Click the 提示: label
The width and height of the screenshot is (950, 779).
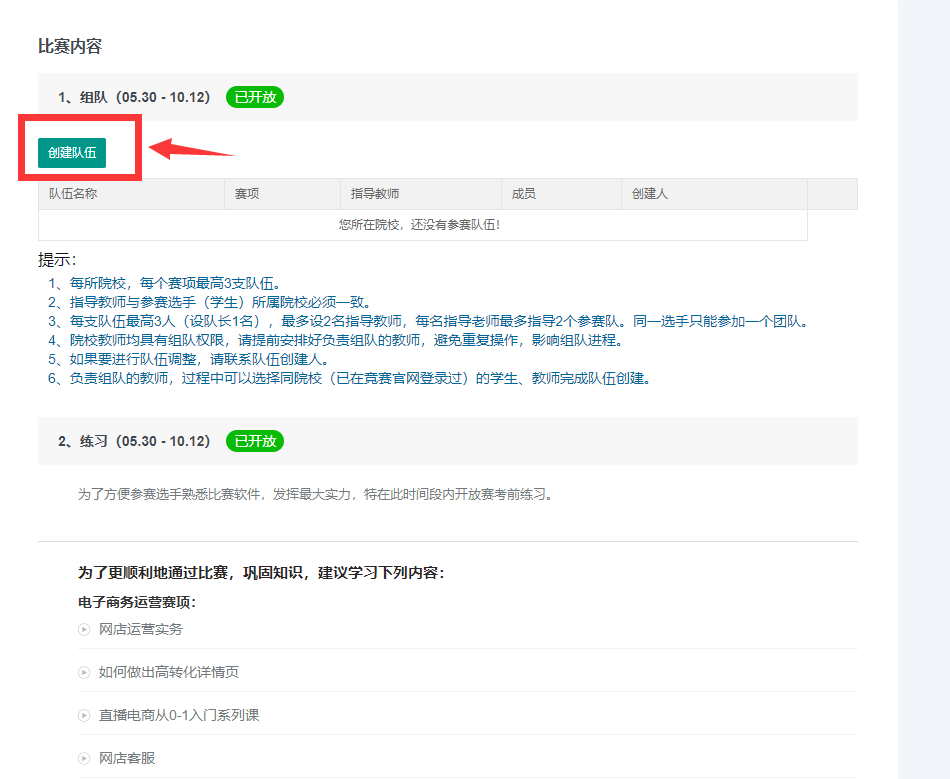(57, 260)
